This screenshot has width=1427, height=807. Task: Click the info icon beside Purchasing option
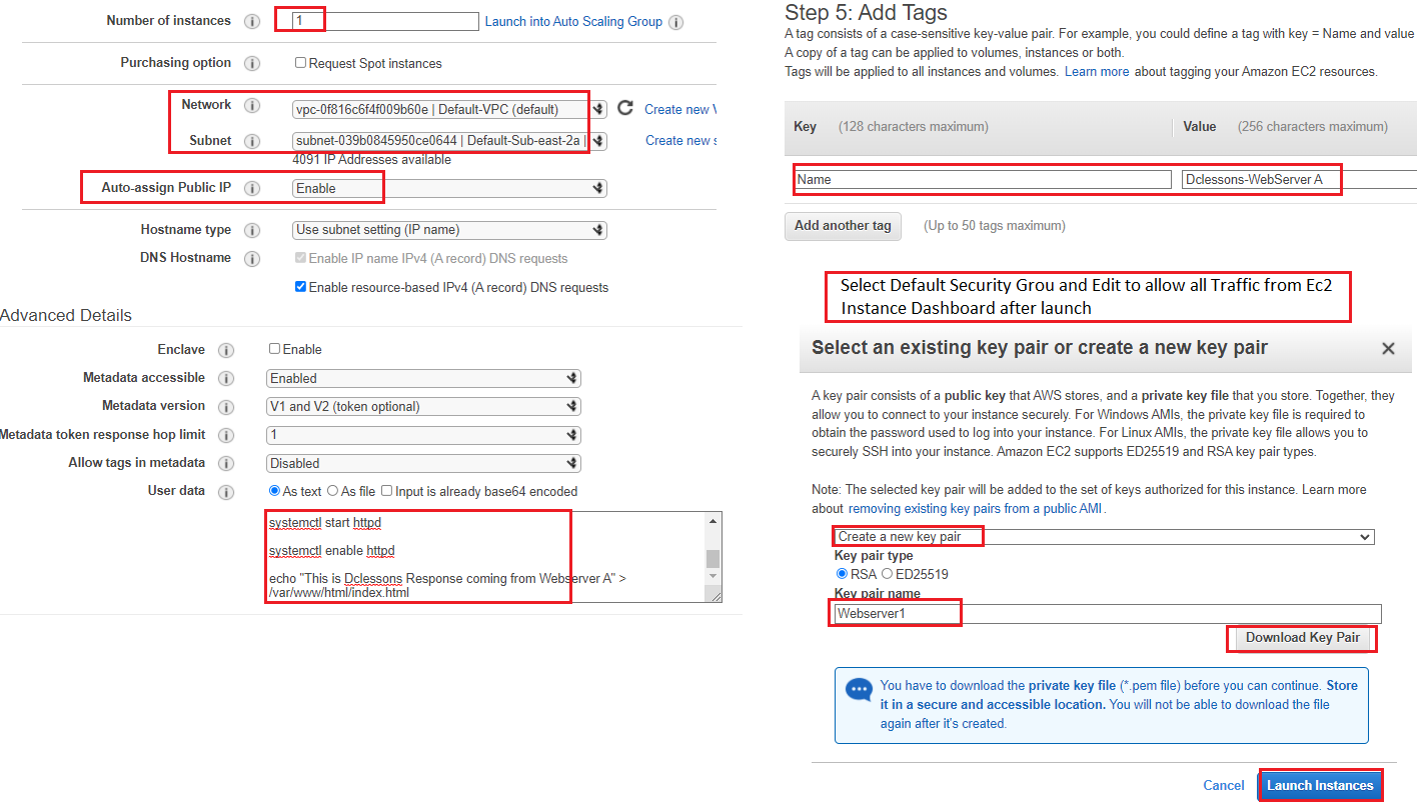point(252,63)
